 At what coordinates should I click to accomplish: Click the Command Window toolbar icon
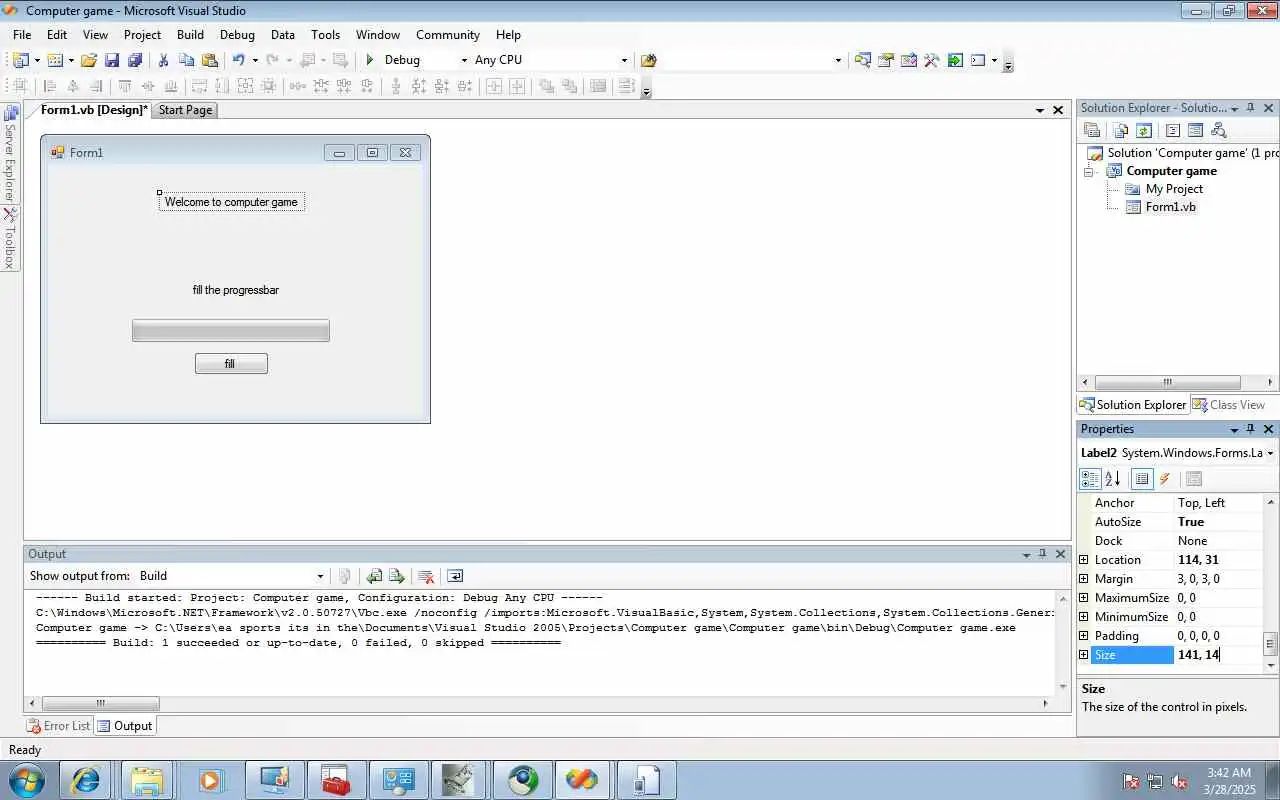978,60
